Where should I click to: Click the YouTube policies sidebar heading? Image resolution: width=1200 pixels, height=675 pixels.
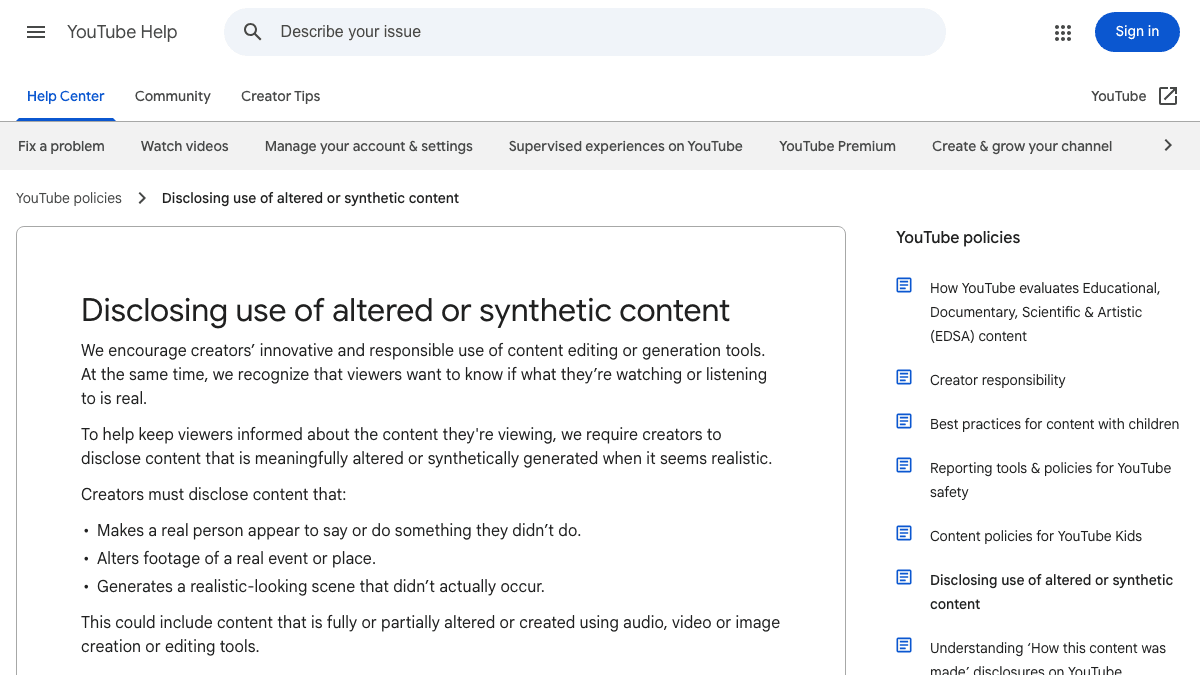[x=958, y=238]
